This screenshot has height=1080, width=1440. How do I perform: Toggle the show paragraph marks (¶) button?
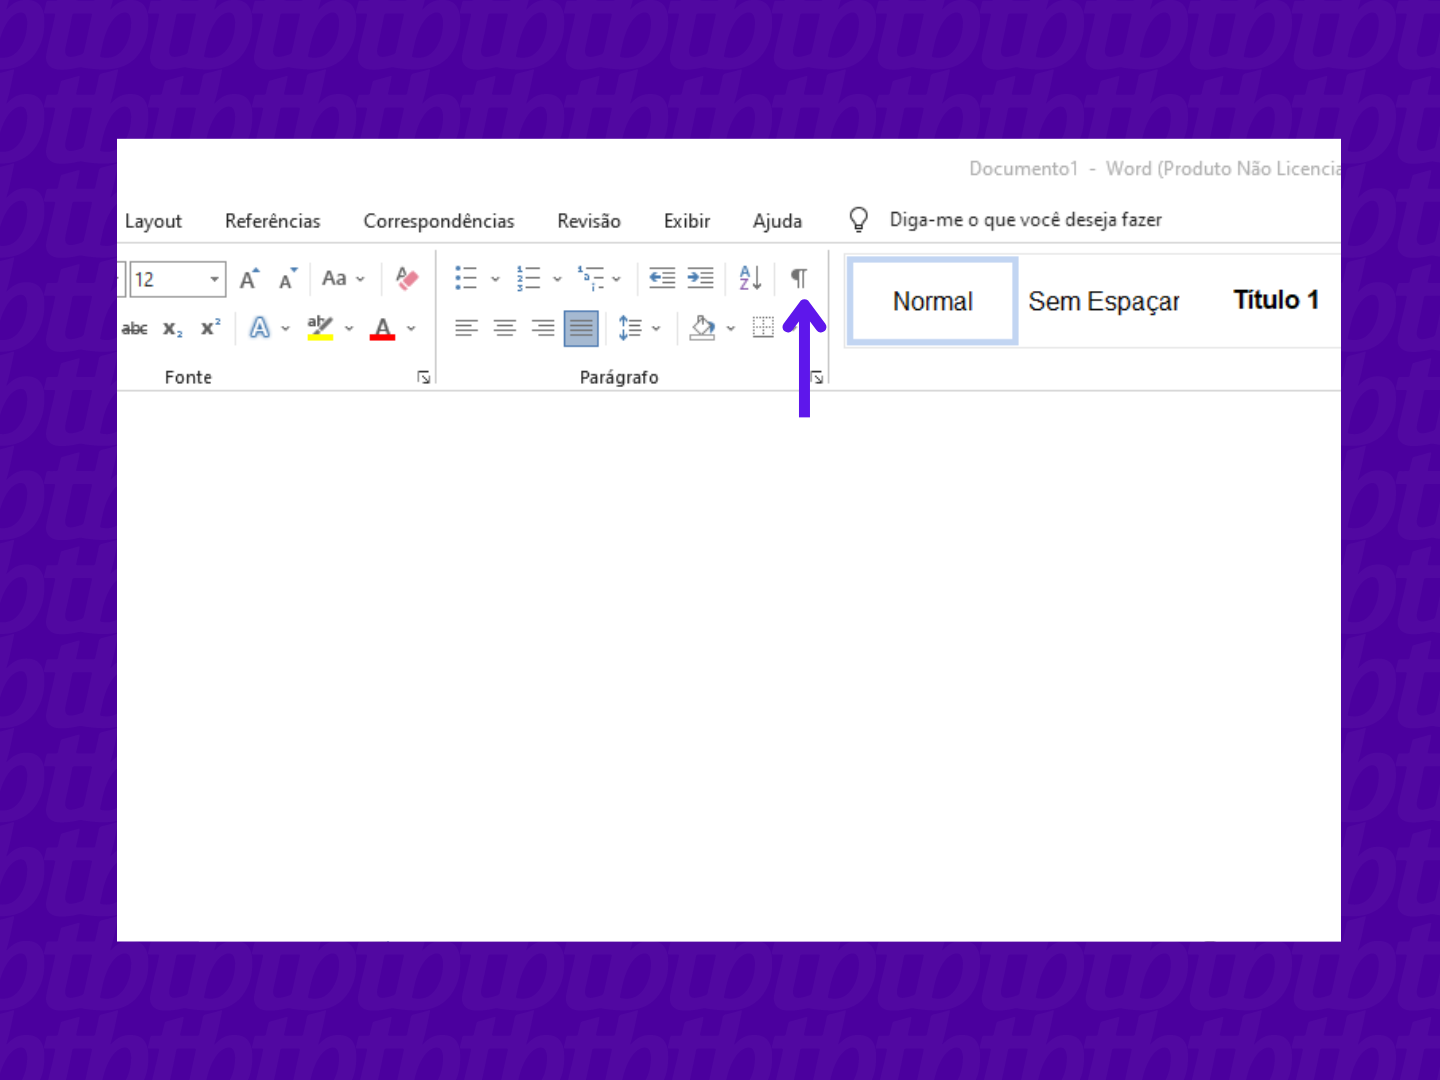pyautogui.click(x=799, y=278)
